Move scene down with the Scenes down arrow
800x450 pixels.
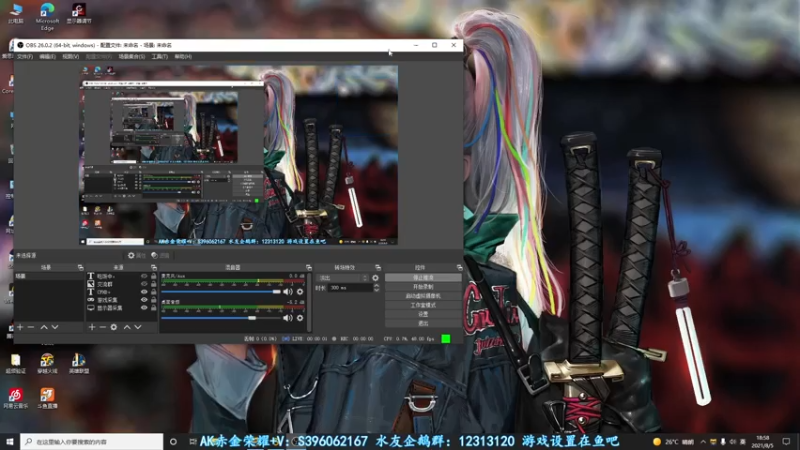coord(55,327)
